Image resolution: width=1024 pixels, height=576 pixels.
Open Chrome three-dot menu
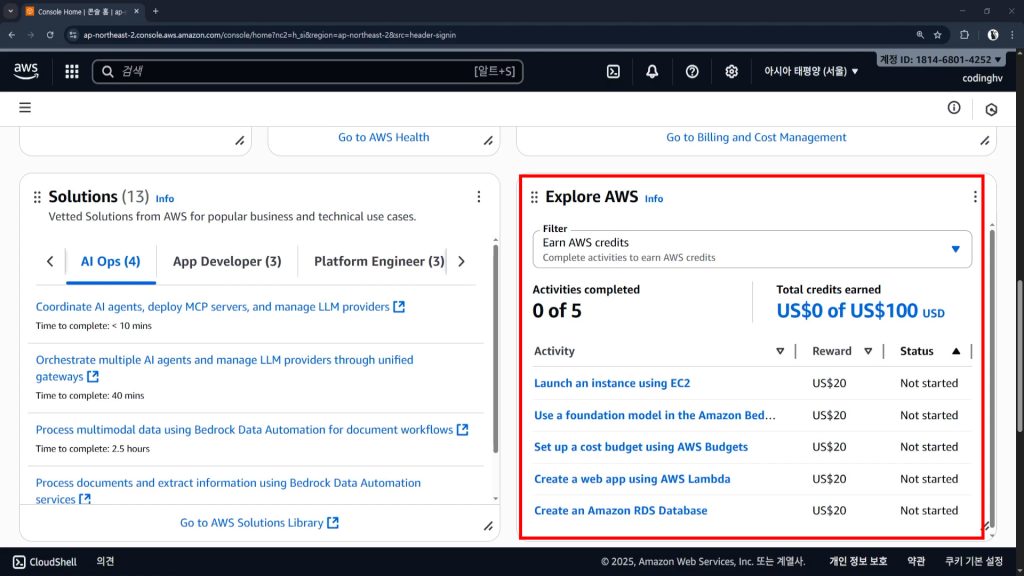[x=1012, y=35]
